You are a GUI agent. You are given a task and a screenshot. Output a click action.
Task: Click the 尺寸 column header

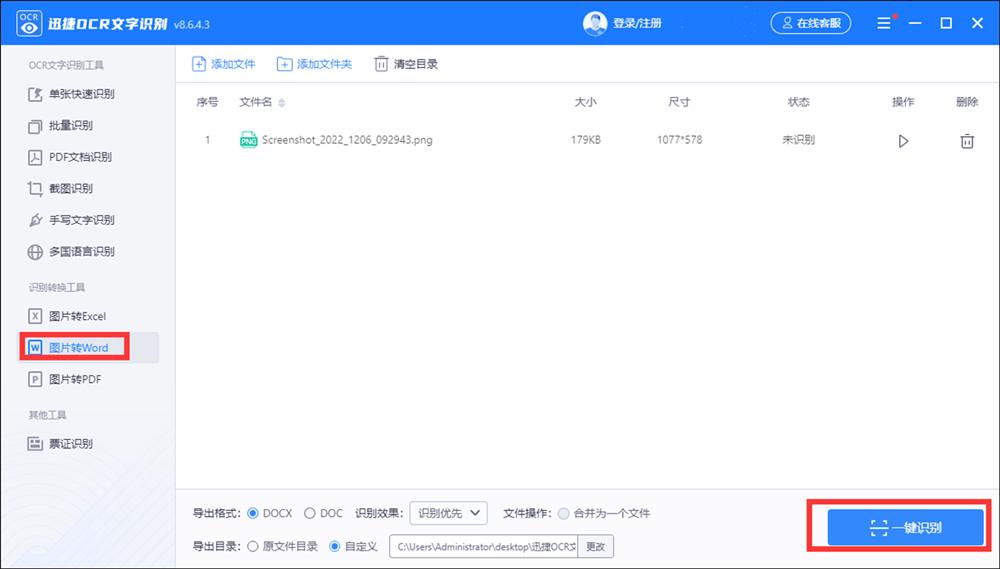coord(679,102)
